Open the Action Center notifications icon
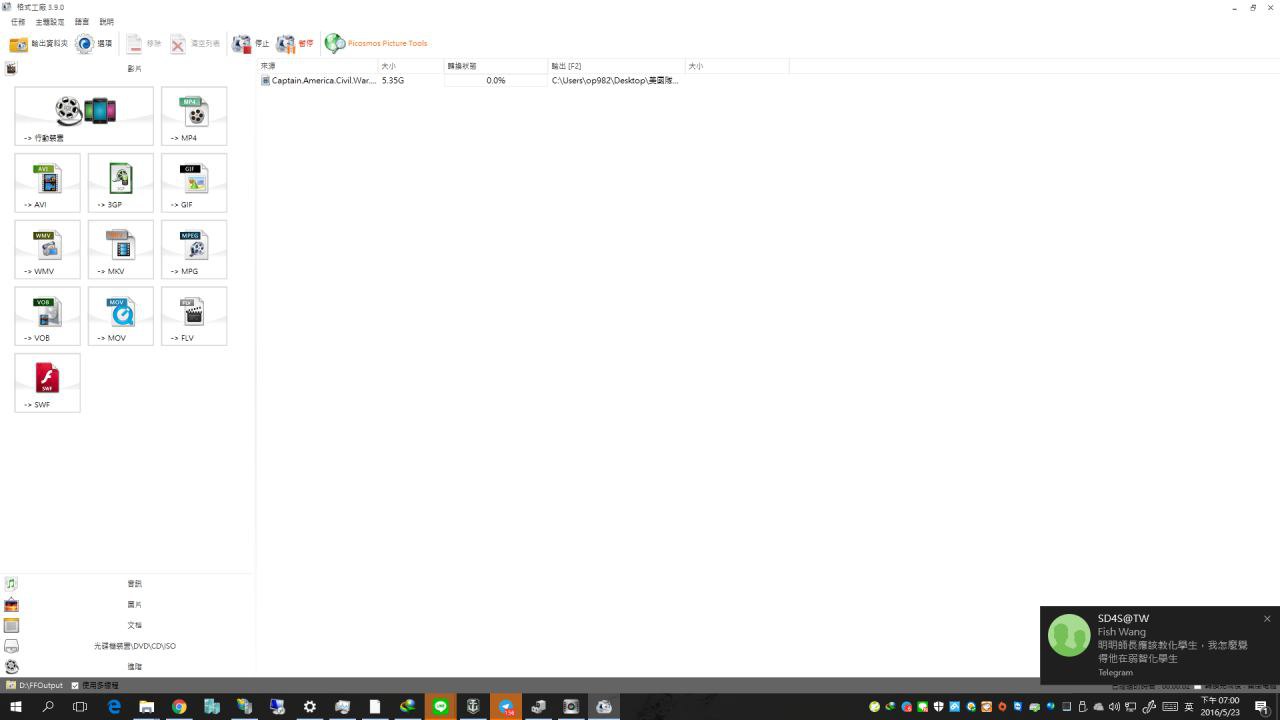Screen dimensions: 1280x720 coord(1262,707)
